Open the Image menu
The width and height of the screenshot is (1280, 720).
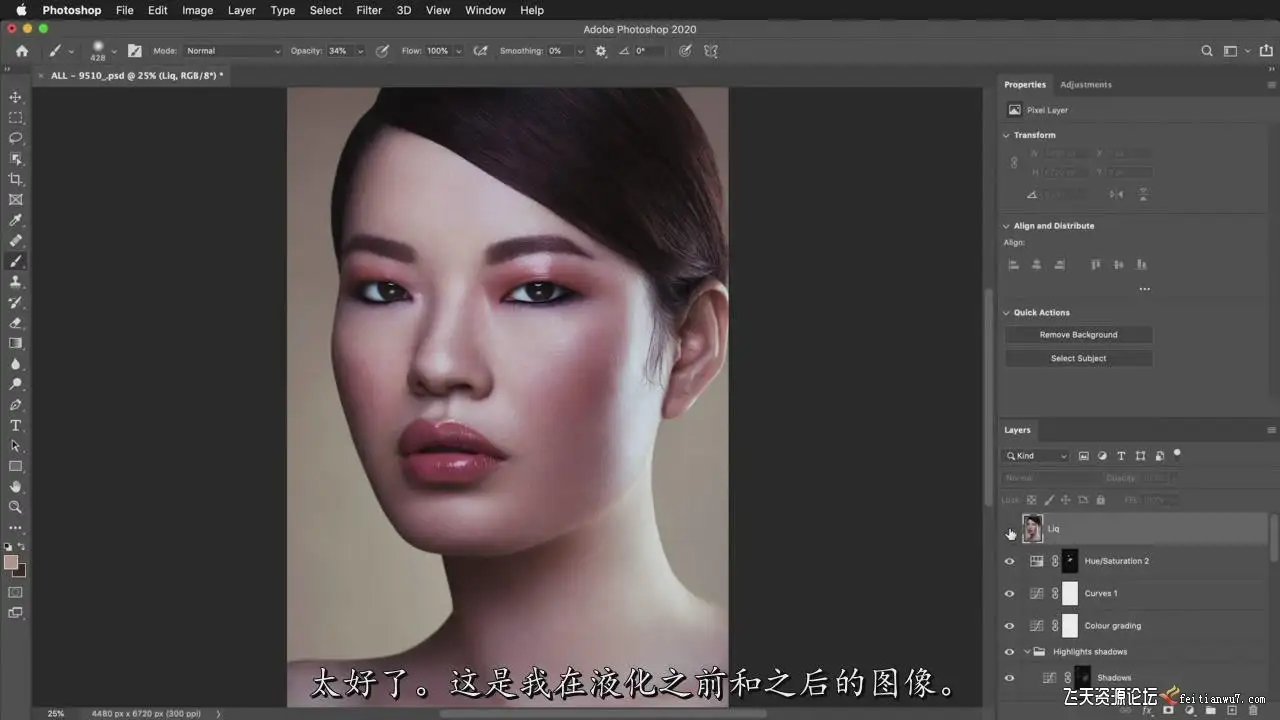coord(197,10)
